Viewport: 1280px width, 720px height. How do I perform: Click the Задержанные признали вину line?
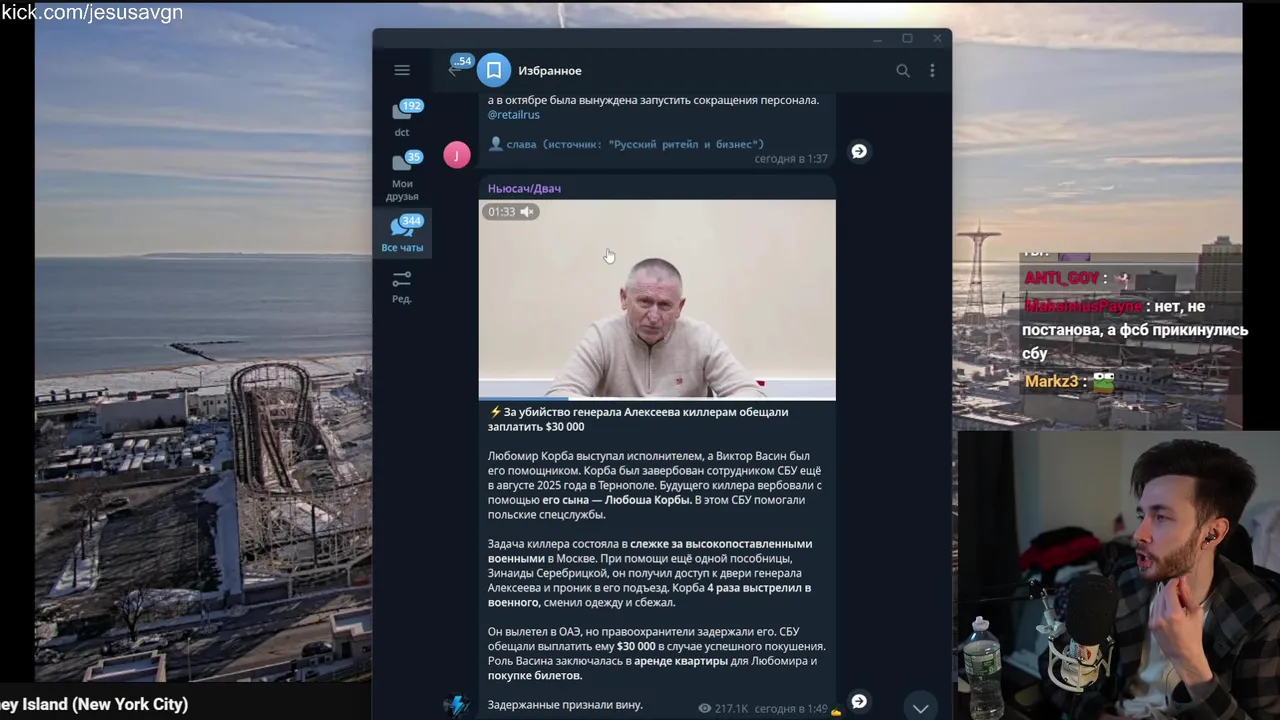(565, 705)
